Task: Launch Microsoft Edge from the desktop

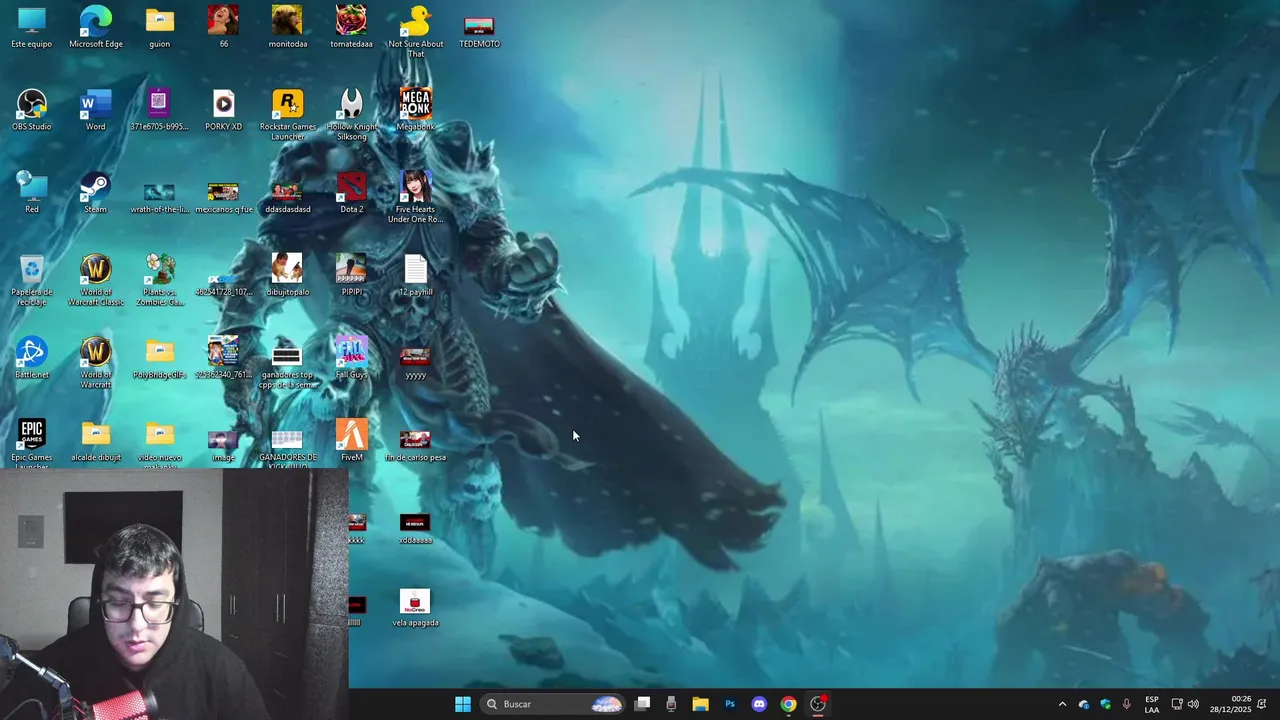Action: [x=96, y=27]
